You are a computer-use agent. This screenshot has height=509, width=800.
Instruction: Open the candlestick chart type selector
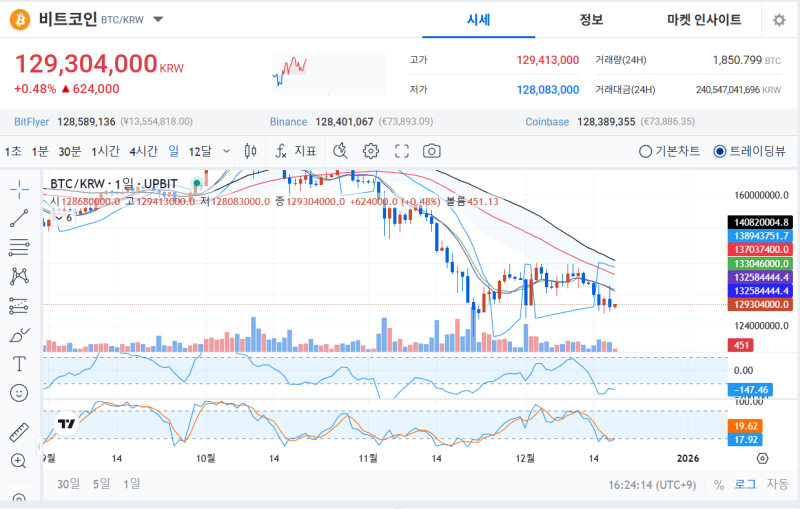coord(250,151)
